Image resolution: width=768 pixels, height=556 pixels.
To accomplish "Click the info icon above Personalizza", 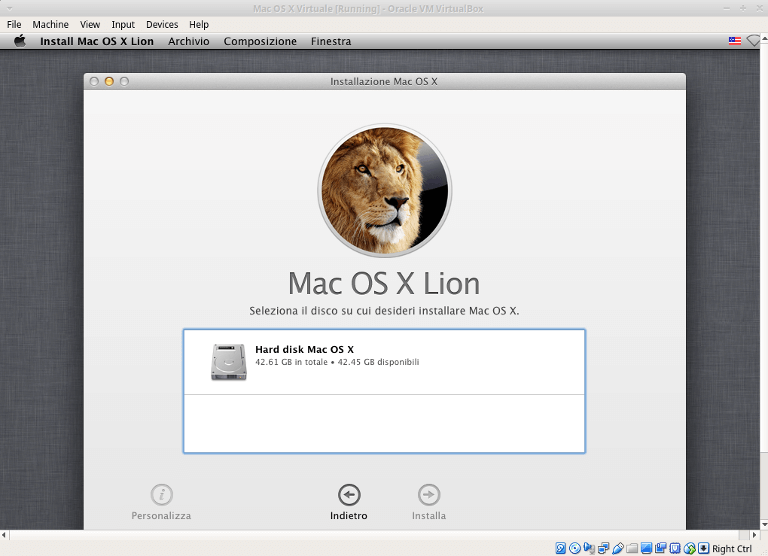I will pos(162,495).
